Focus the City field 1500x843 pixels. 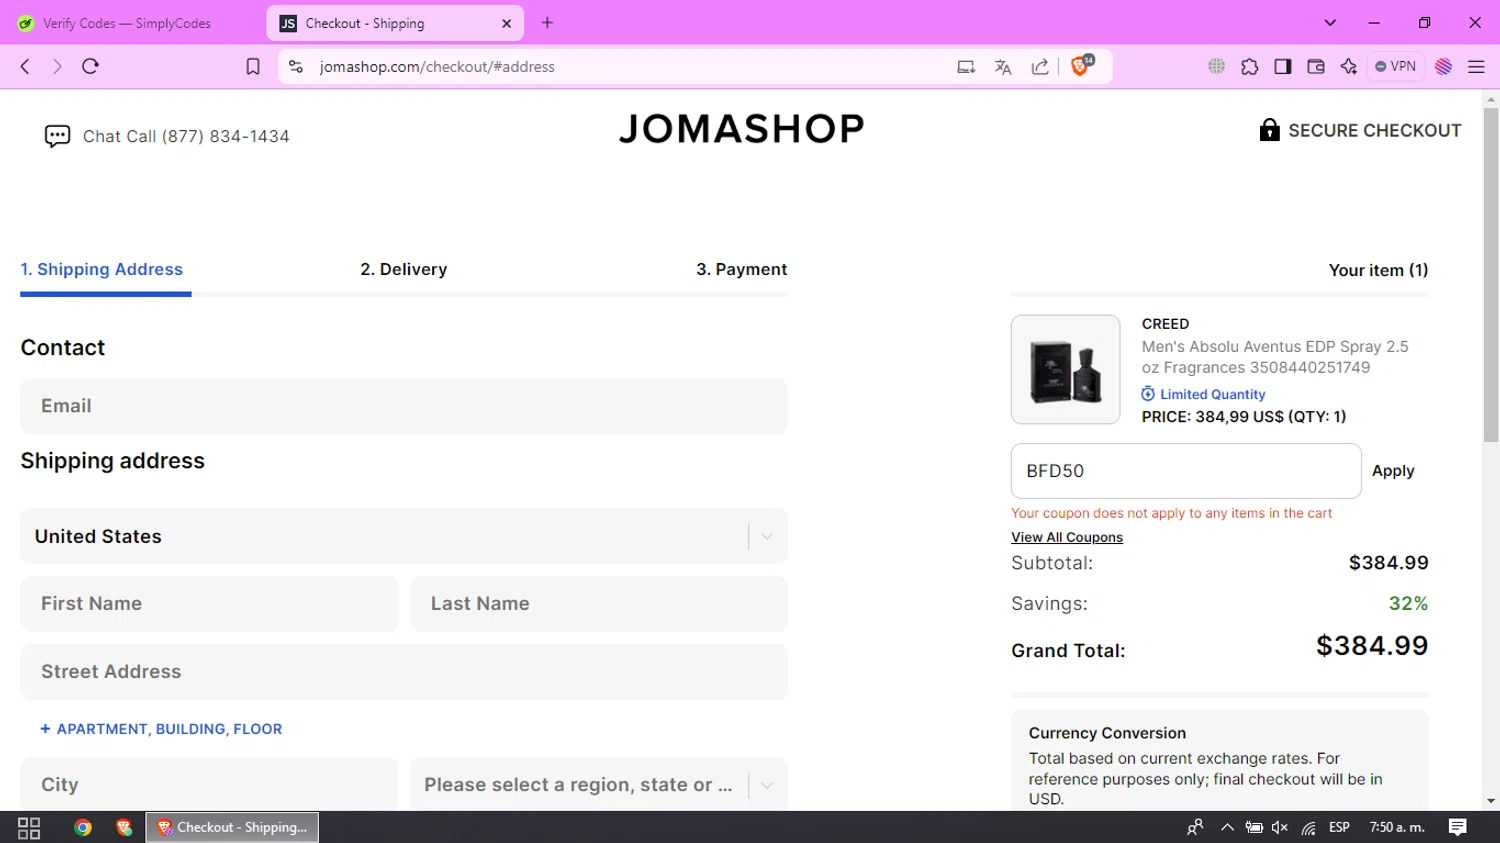click(209, 784)
